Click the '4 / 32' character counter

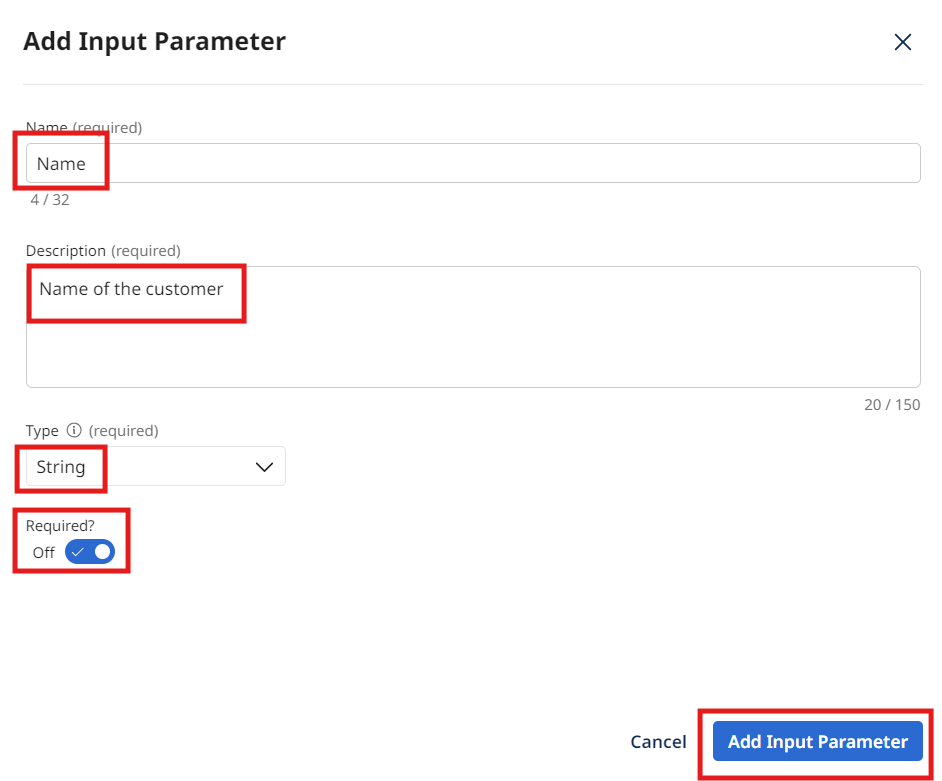(49, 199)
